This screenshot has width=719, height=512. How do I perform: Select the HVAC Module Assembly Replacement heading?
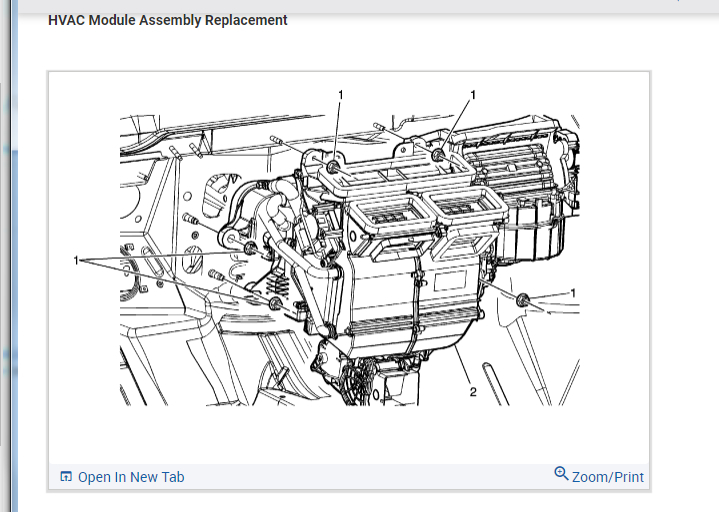coord(168,20)
